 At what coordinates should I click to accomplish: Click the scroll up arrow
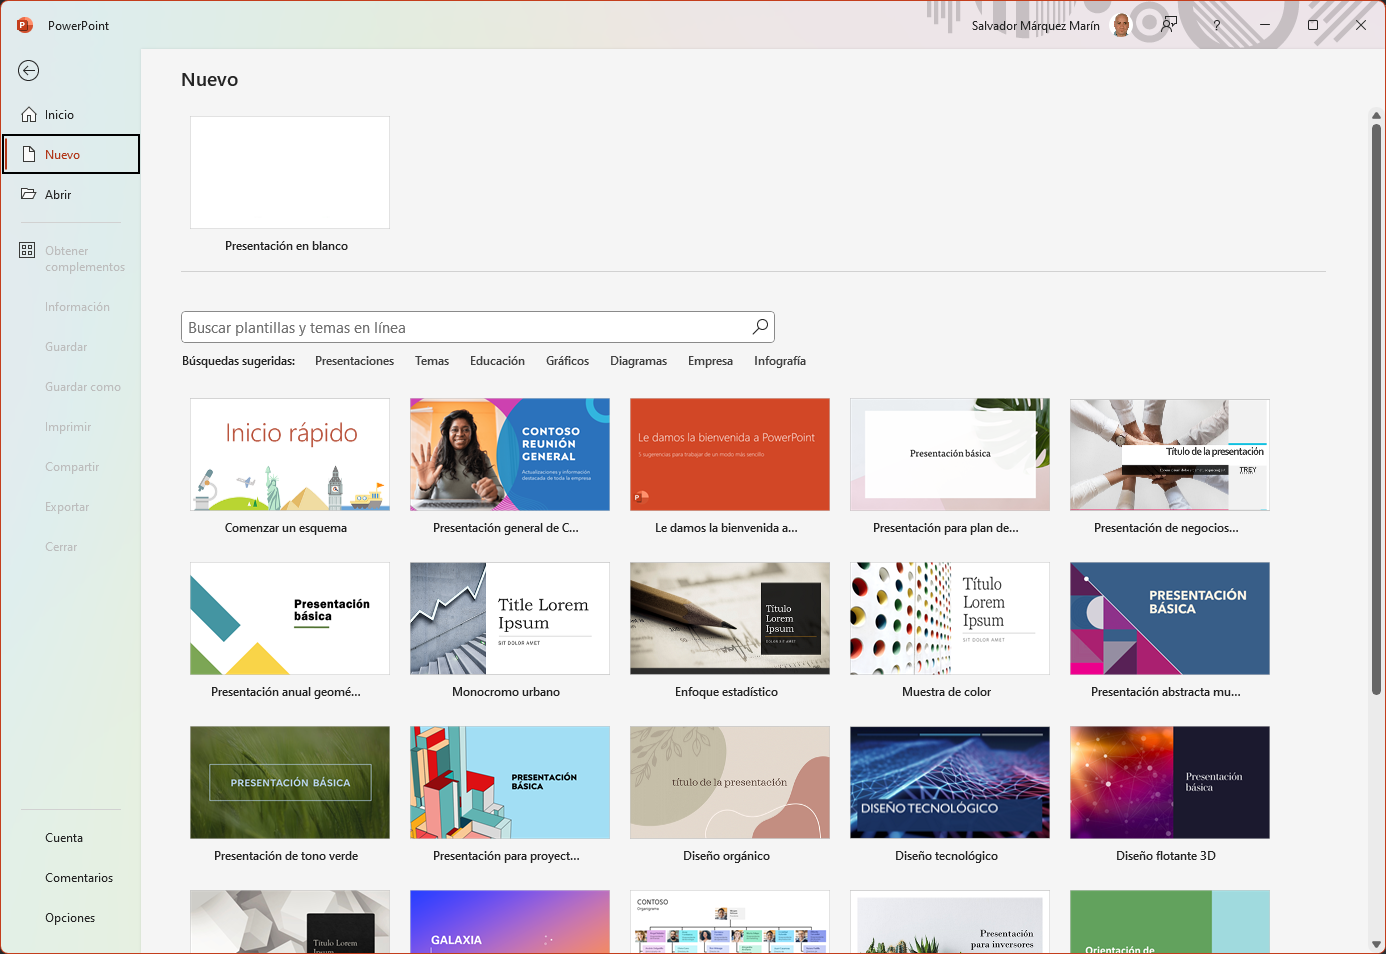[1376, 115]
